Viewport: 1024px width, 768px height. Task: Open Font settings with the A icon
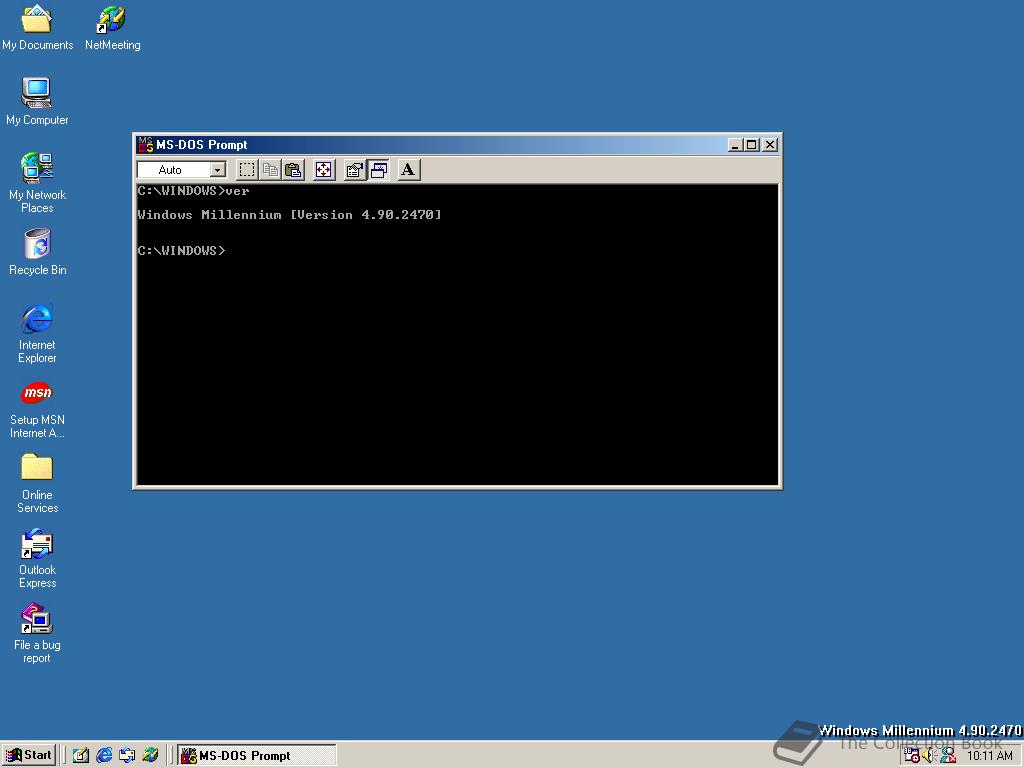[408, 170]
